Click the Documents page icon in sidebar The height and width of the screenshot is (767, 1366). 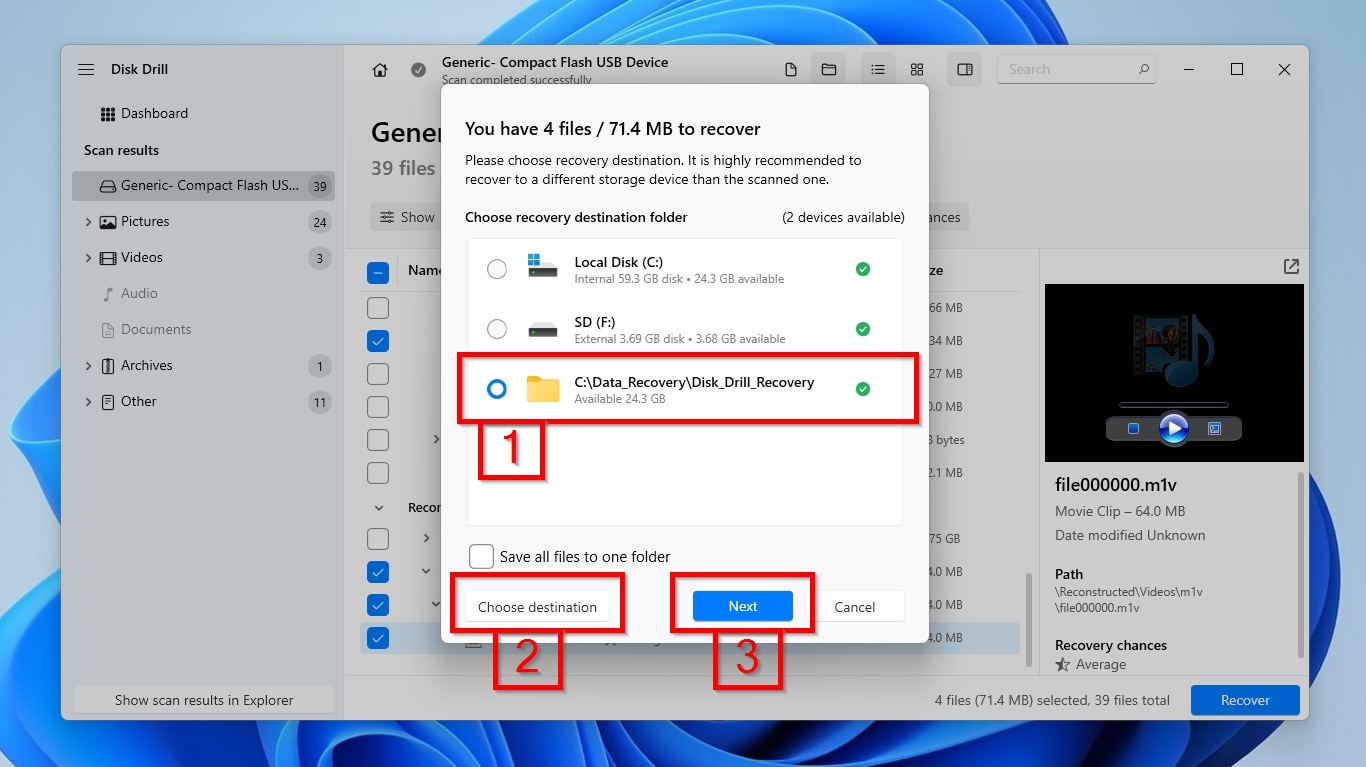(108, 330)
